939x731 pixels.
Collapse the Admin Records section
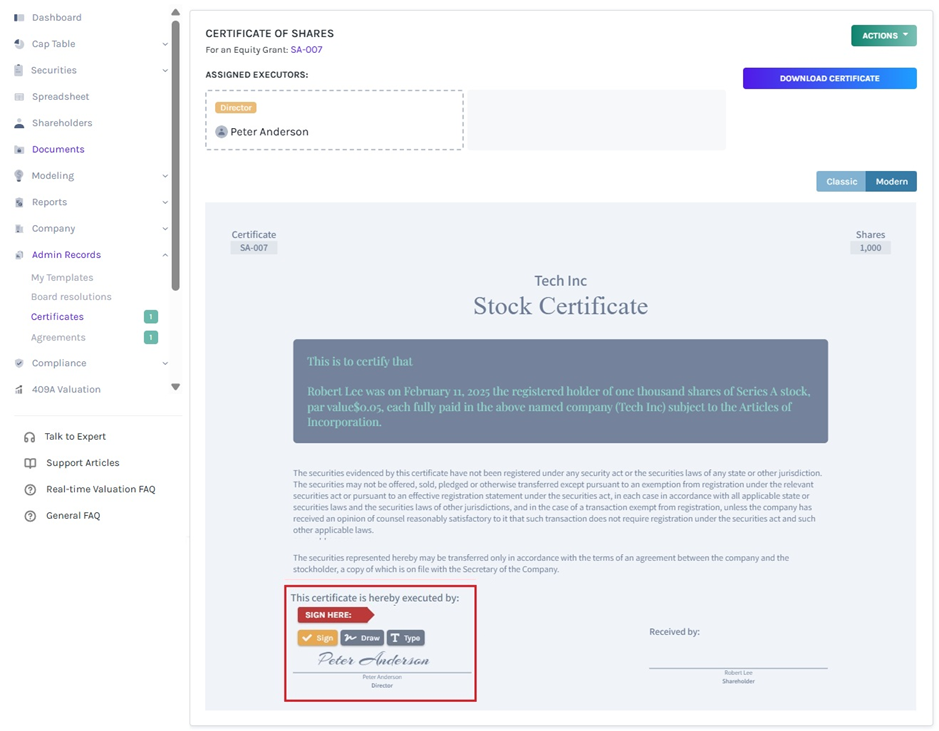165,255
